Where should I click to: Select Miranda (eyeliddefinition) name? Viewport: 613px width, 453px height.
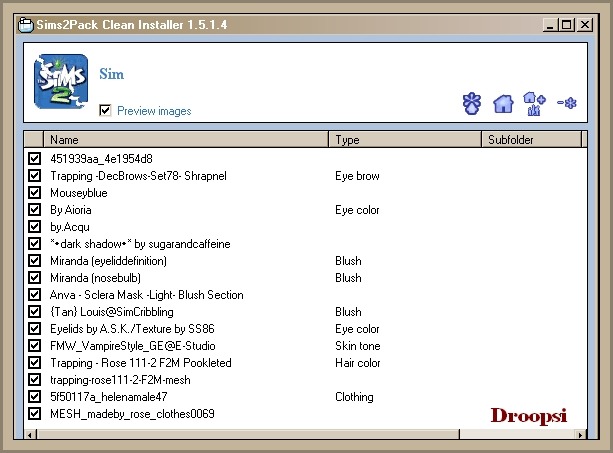coord(108,261)
